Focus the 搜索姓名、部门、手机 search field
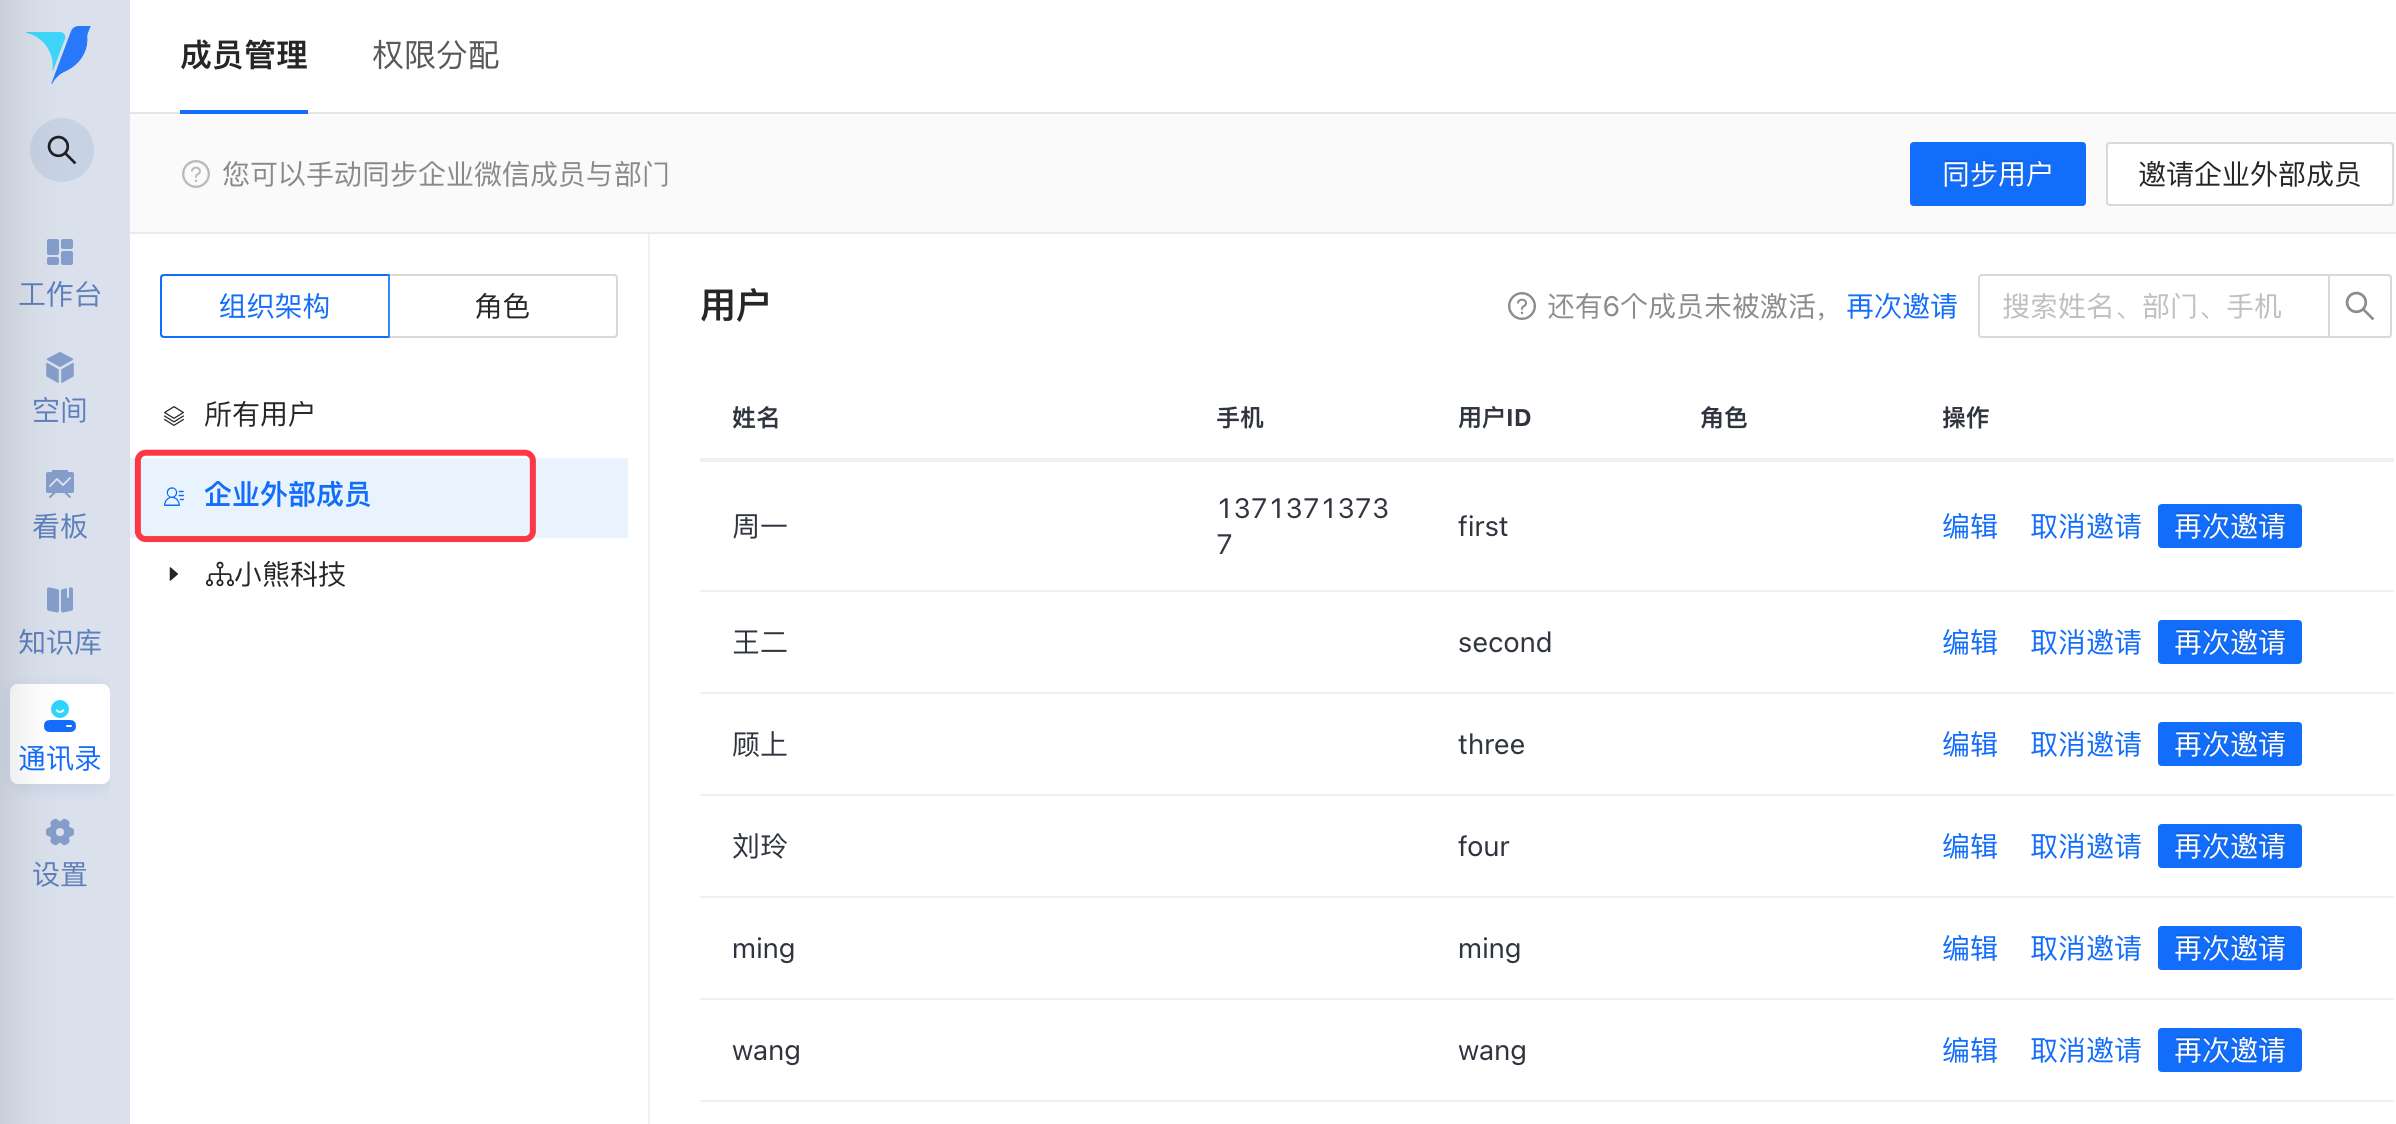 2152,306
